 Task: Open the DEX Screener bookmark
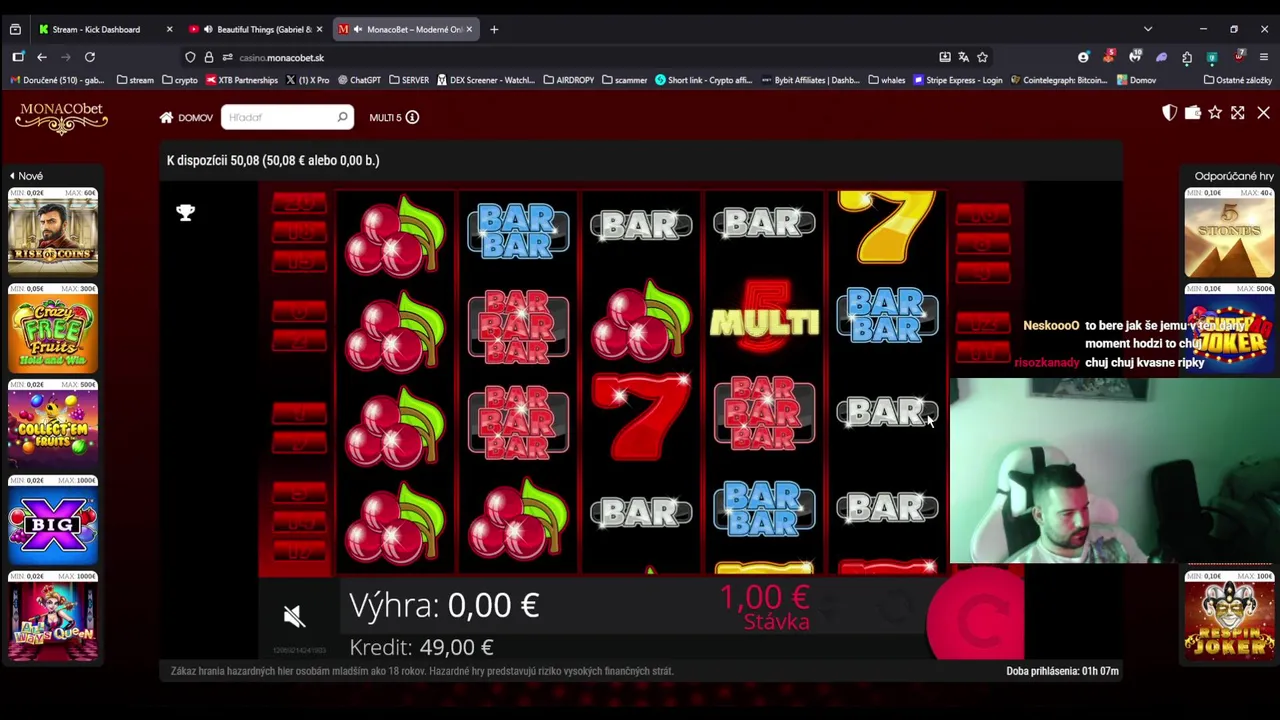485,80
